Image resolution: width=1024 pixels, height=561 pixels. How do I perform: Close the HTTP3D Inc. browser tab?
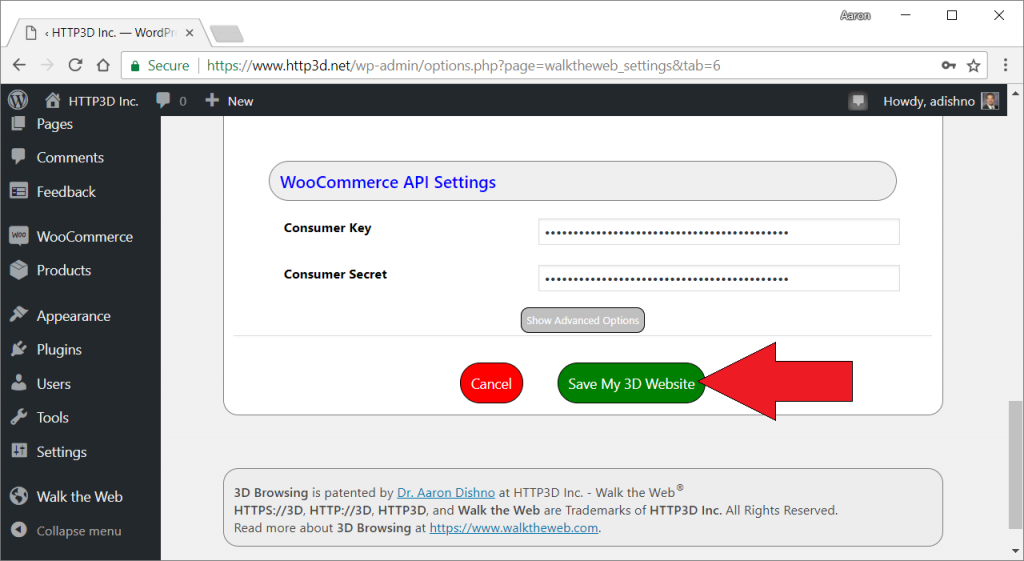189,33
